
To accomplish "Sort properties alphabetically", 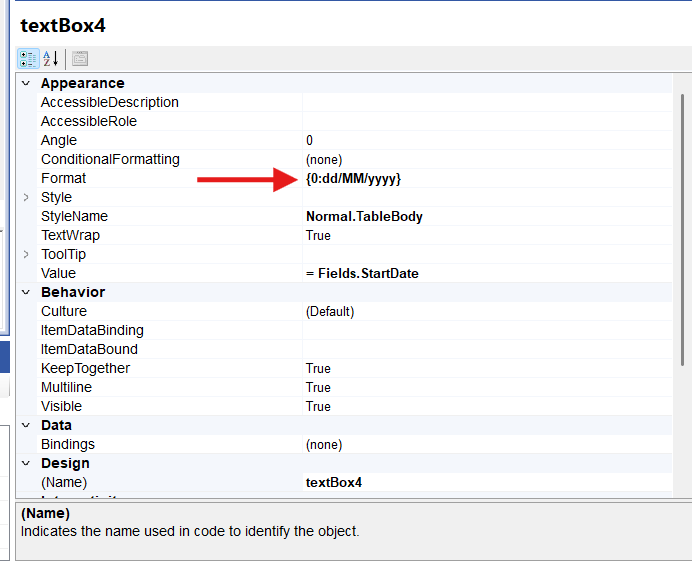I will [x=51, y=59].
